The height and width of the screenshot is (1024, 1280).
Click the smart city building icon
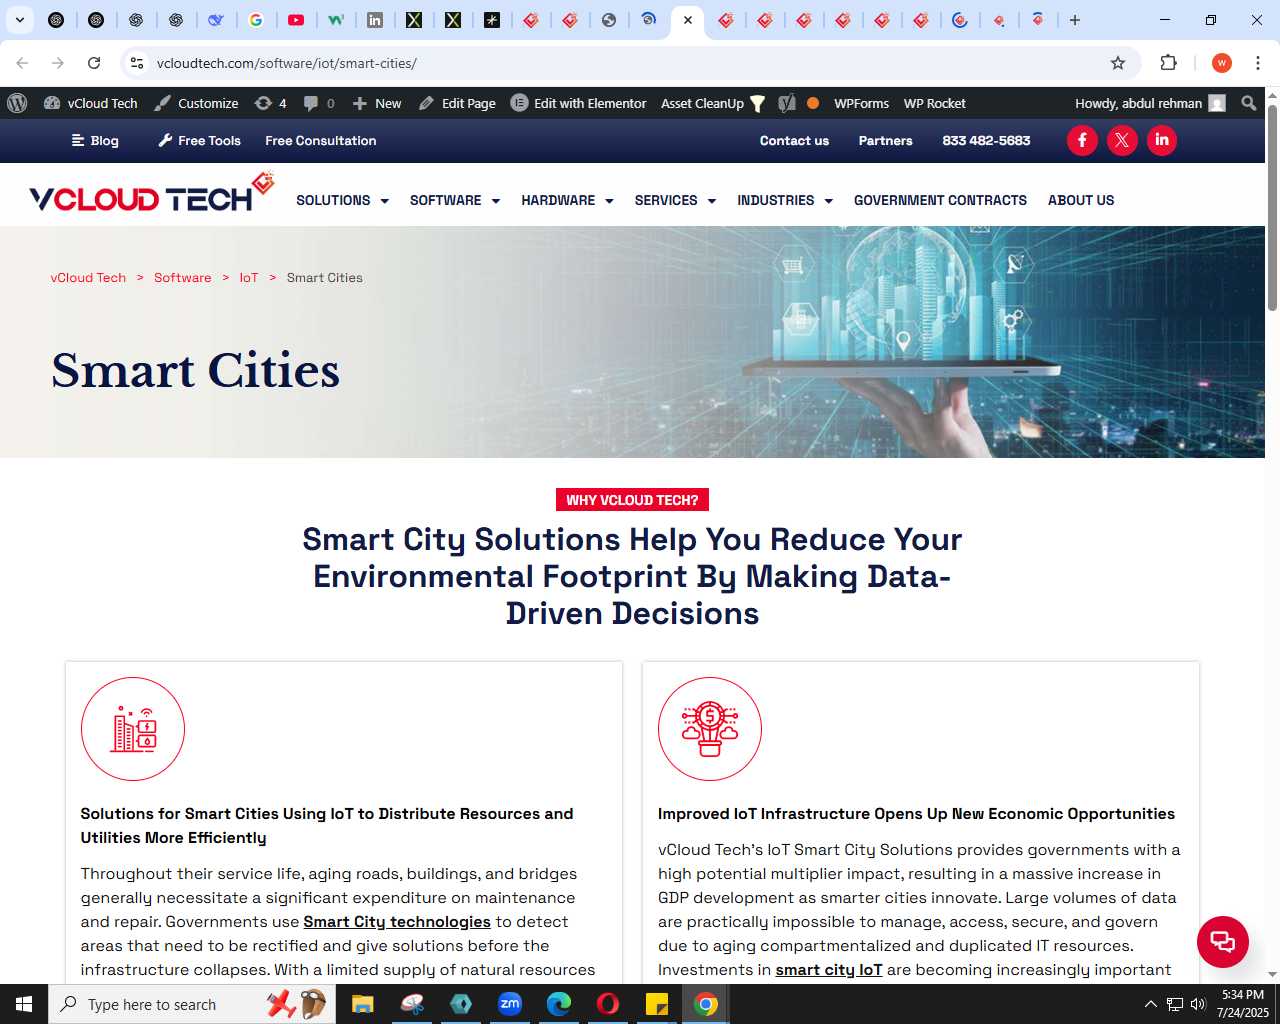[133, 729]
